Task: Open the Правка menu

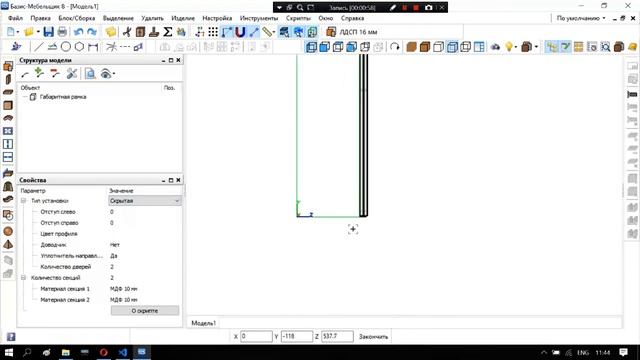Action: pos(40,18)
